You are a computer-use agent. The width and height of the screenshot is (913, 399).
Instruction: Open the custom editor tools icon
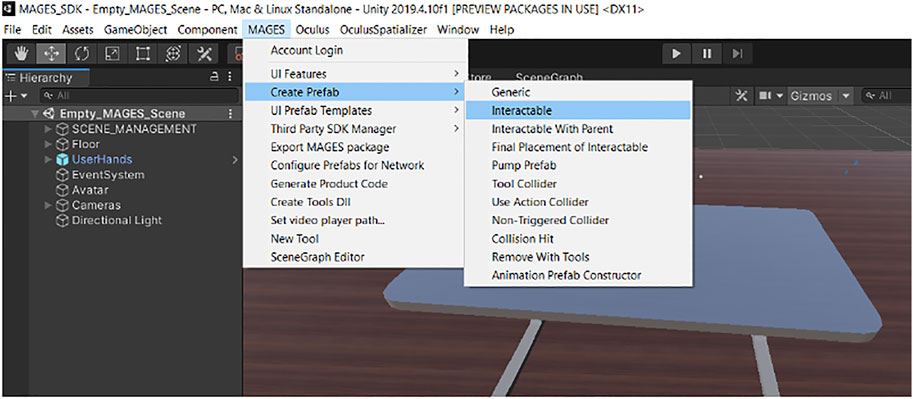204,54
